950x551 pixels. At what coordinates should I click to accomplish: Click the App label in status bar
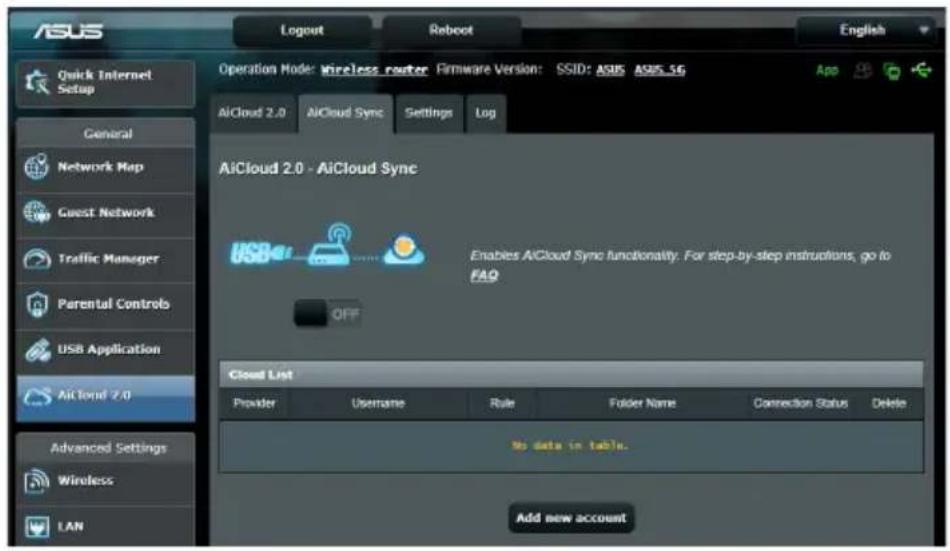point(827,70)
